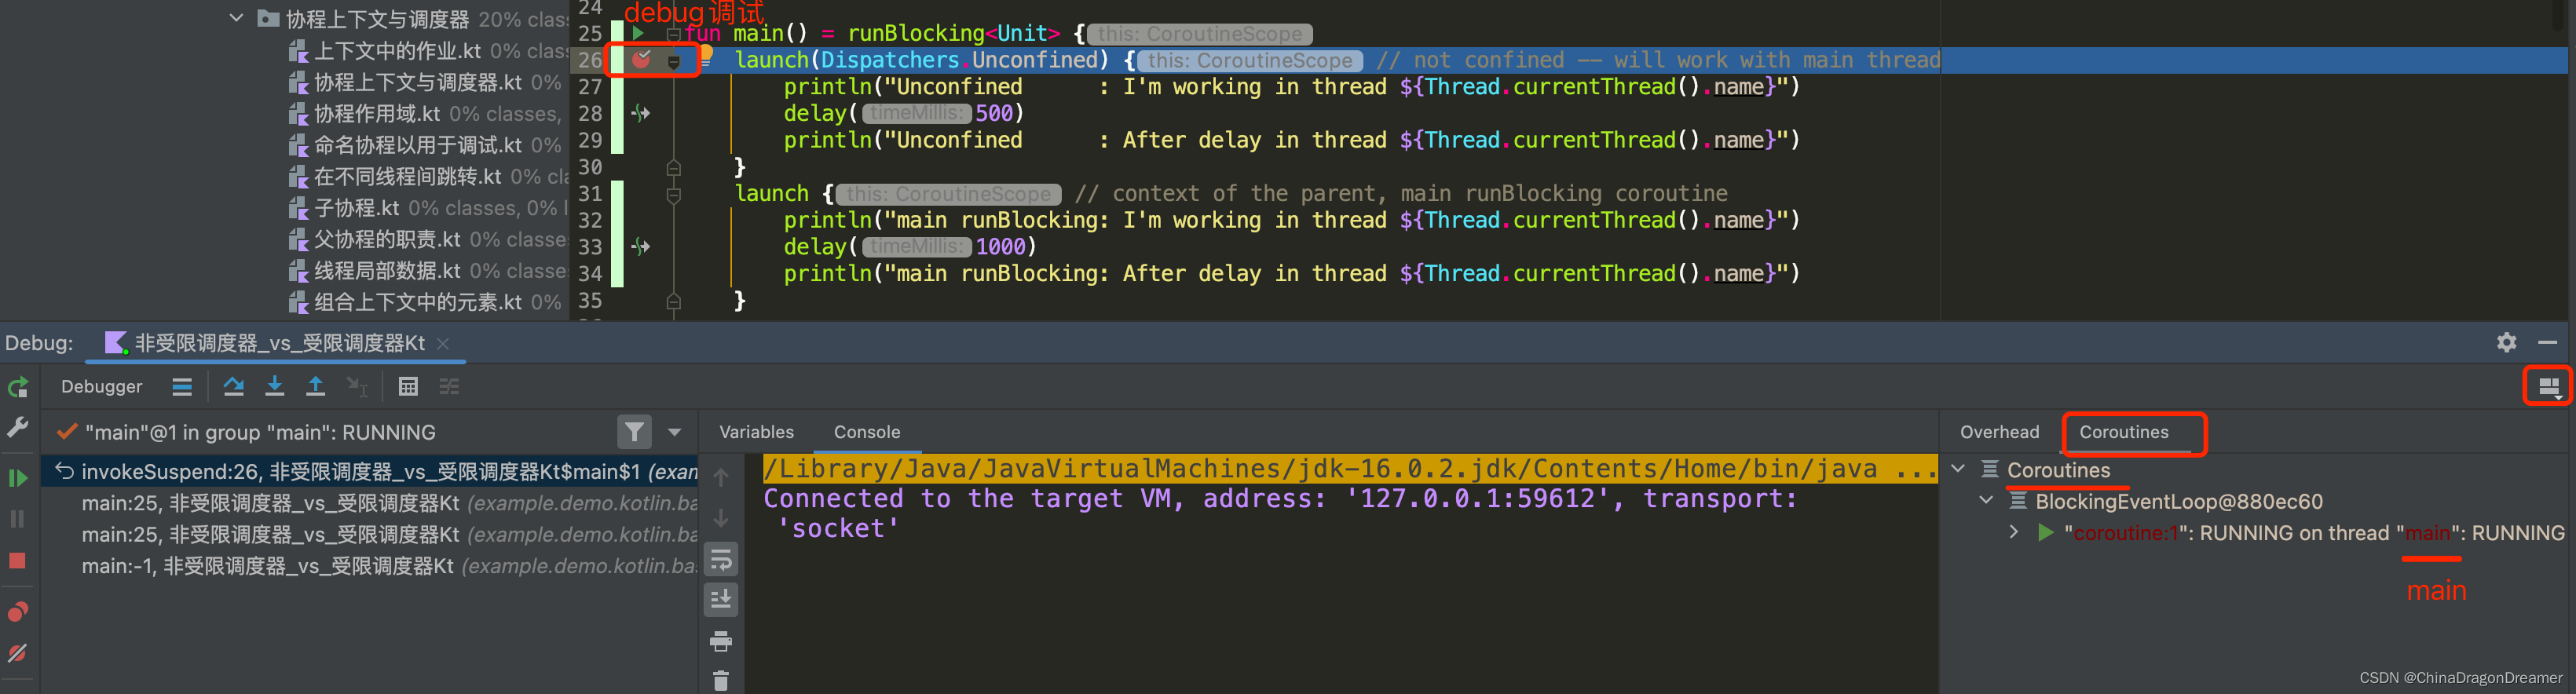The height and width of the screenshot is (694, 2576).
Task: Click the Run to Cursor icon
Action: click(357, 387)
